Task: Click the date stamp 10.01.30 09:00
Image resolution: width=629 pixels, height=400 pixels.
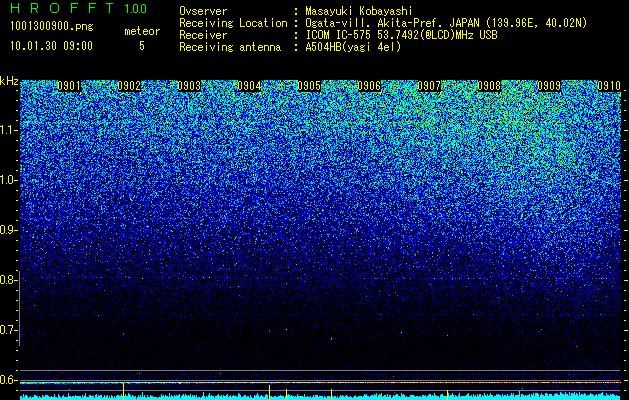Action: click(51, 46)
